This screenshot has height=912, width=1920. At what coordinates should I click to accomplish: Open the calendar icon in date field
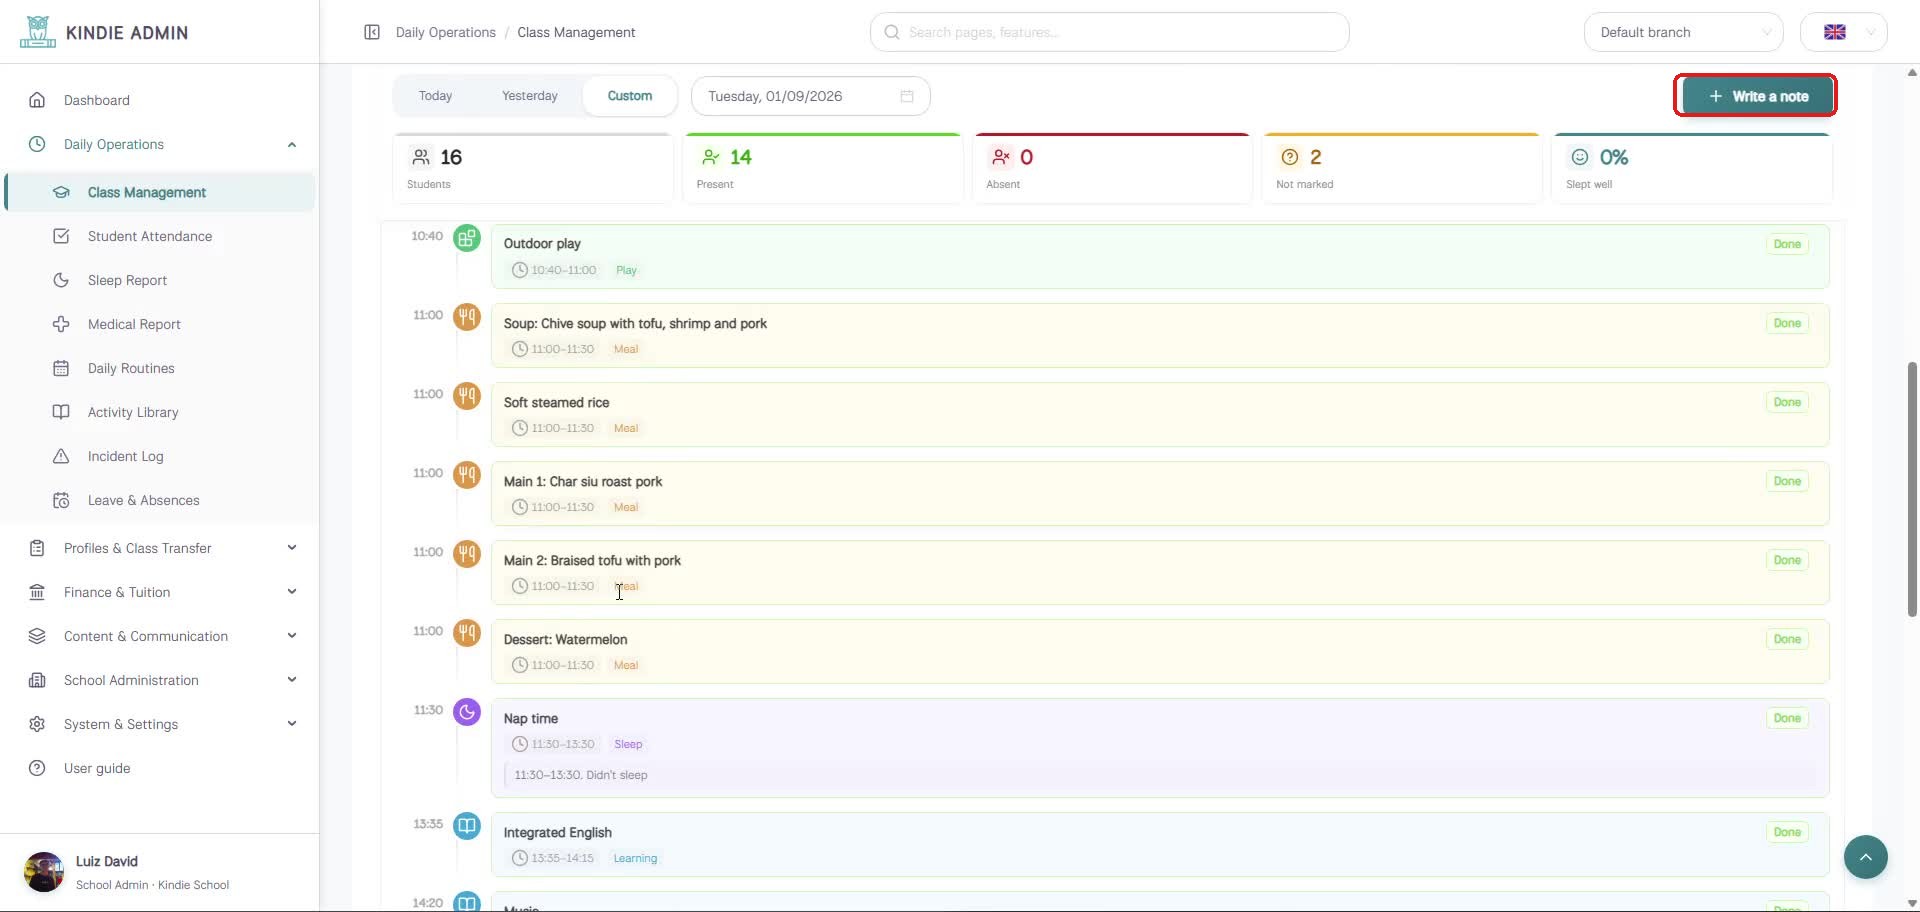(907, 96)
